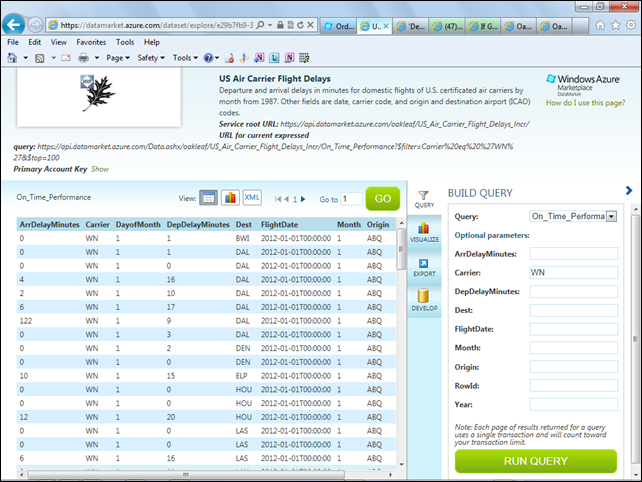Click the browser forward arrow
The image size is (642, 482).
(x=35, y=25)
